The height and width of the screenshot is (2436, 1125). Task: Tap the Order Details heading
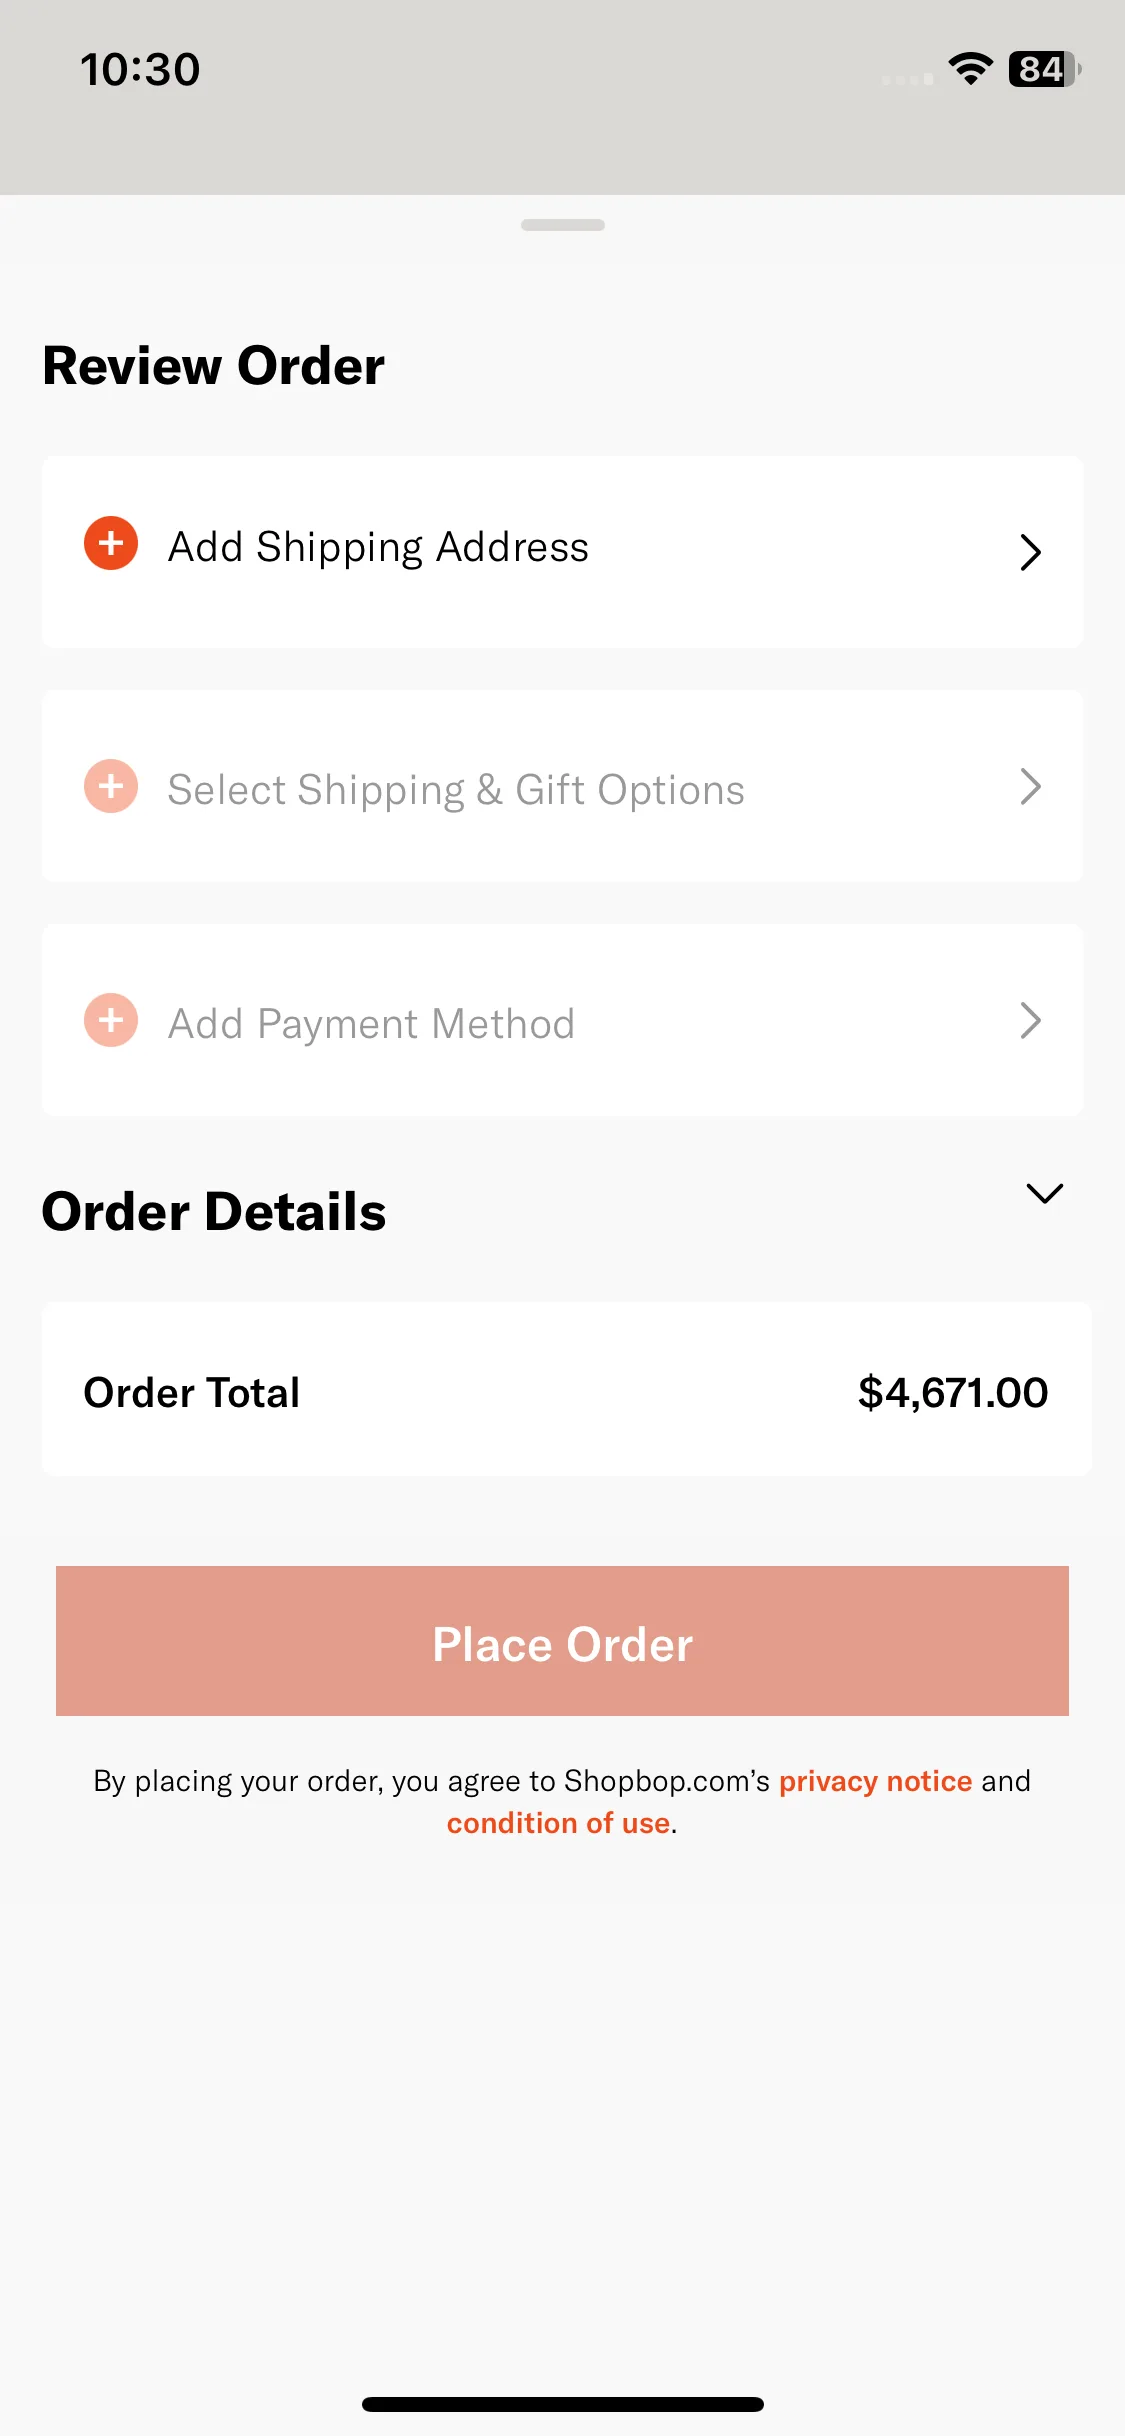pos(214,1211)
